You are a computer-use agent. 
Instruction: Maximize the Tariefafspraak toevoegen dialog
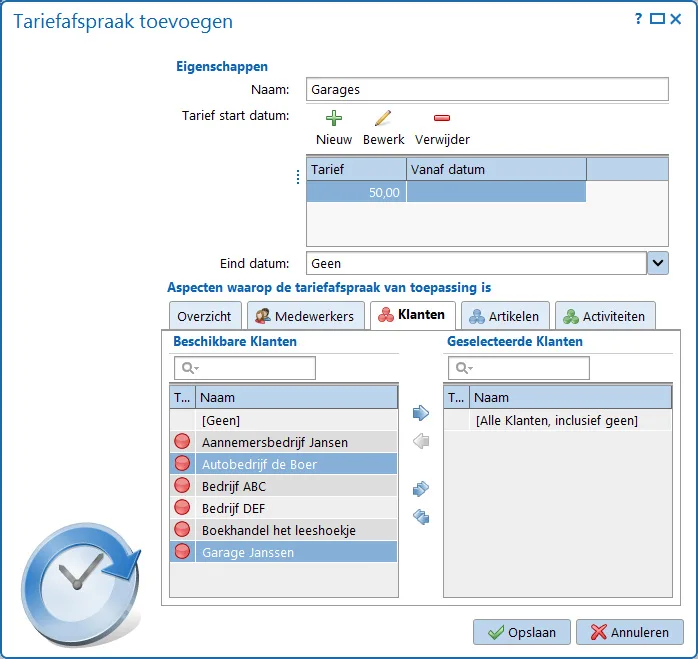pyautogui.click(x=657, y=19)
